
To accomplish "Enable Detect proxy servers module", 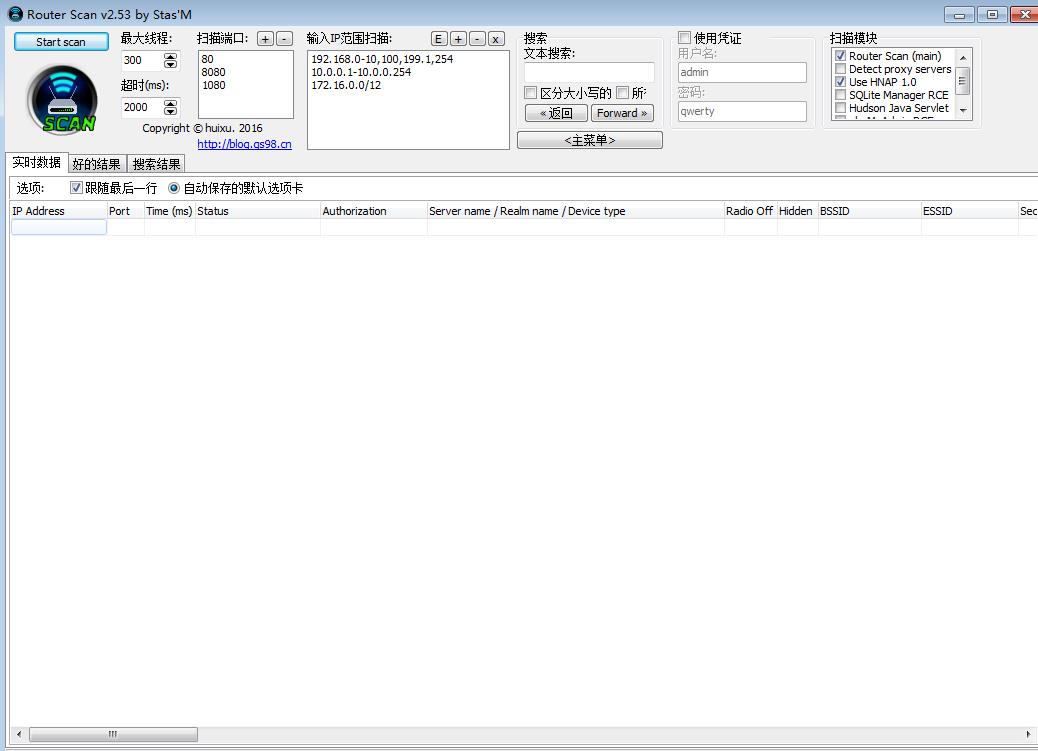I will point(840,69).
